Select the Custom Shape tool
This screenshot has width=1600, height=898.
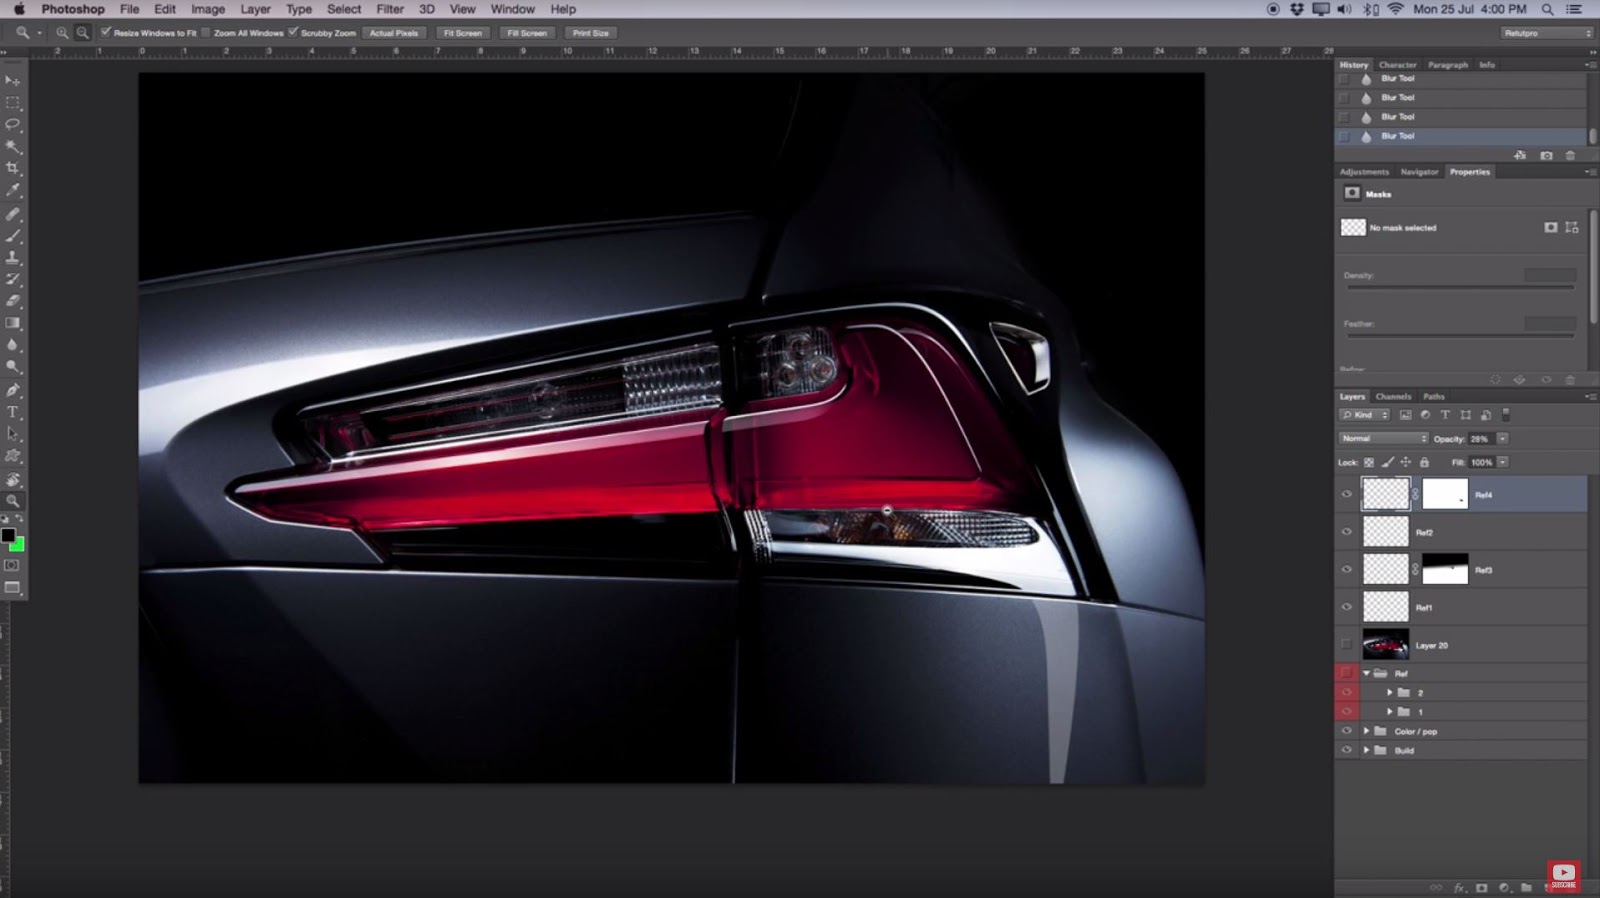tap(13, 456)
